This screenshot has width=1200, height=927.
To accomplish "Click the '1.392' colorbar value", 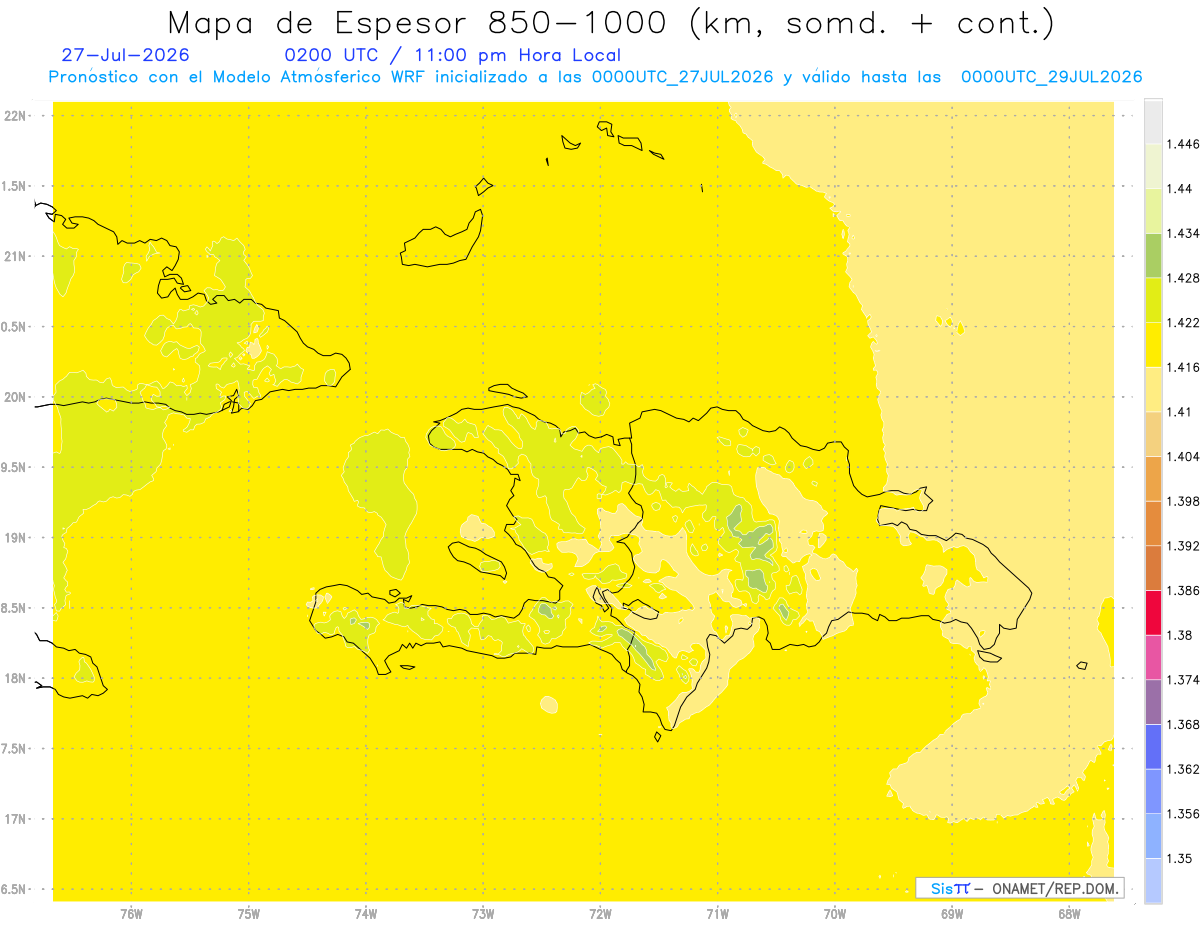I will point(1183,546).
